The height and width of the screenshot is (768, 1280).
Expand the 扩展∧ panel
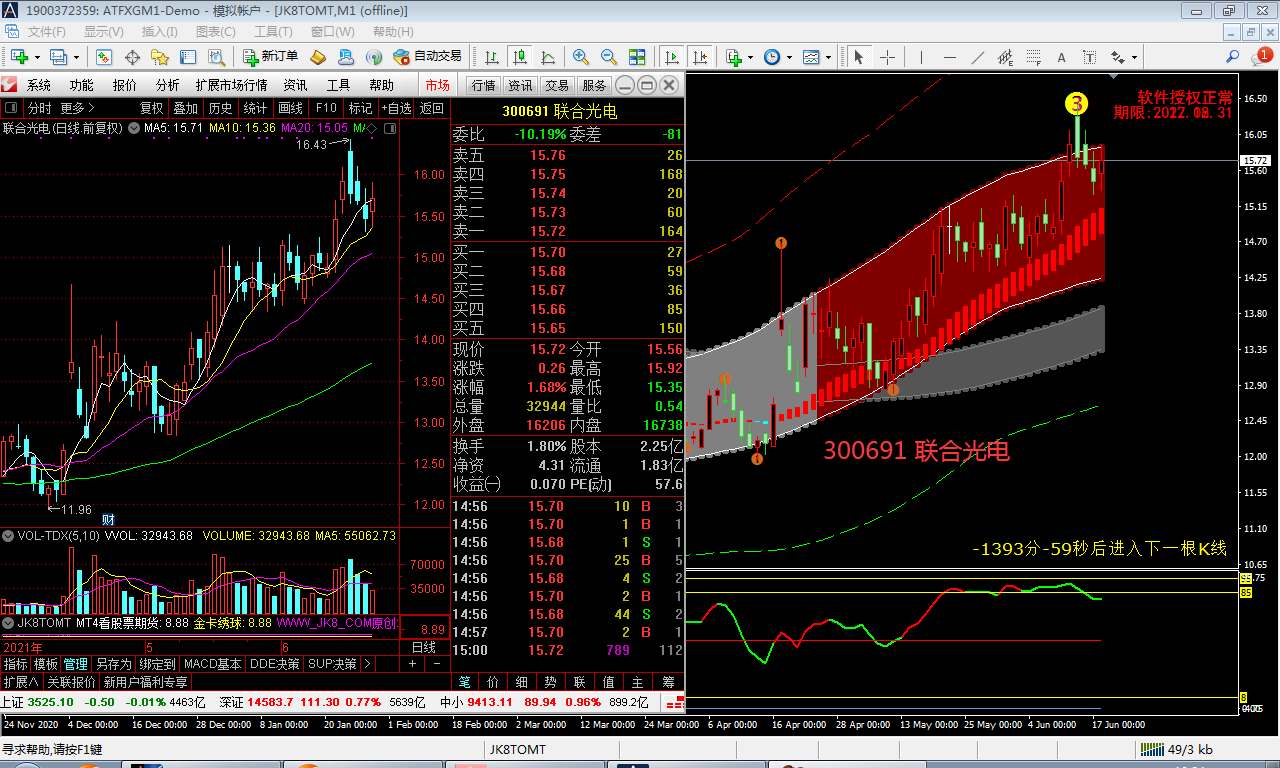(20, 682)
